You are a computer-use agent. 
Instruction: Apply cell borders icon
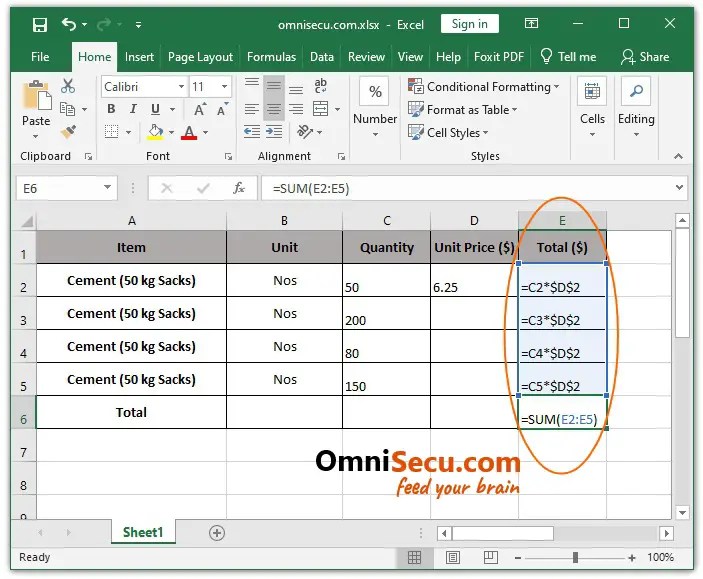[x=111, y=132]
